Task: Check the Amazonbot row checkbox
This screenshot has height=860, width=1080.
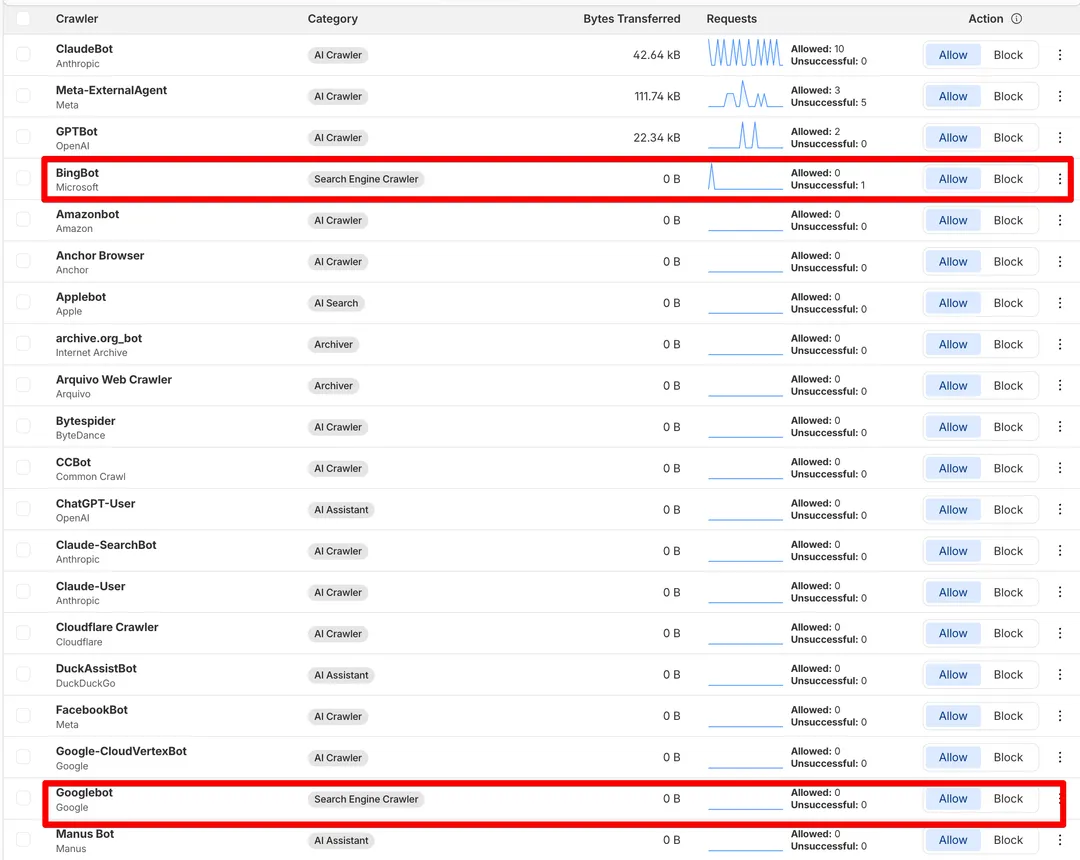Action: pyautogui.click(x=23, y=219)
